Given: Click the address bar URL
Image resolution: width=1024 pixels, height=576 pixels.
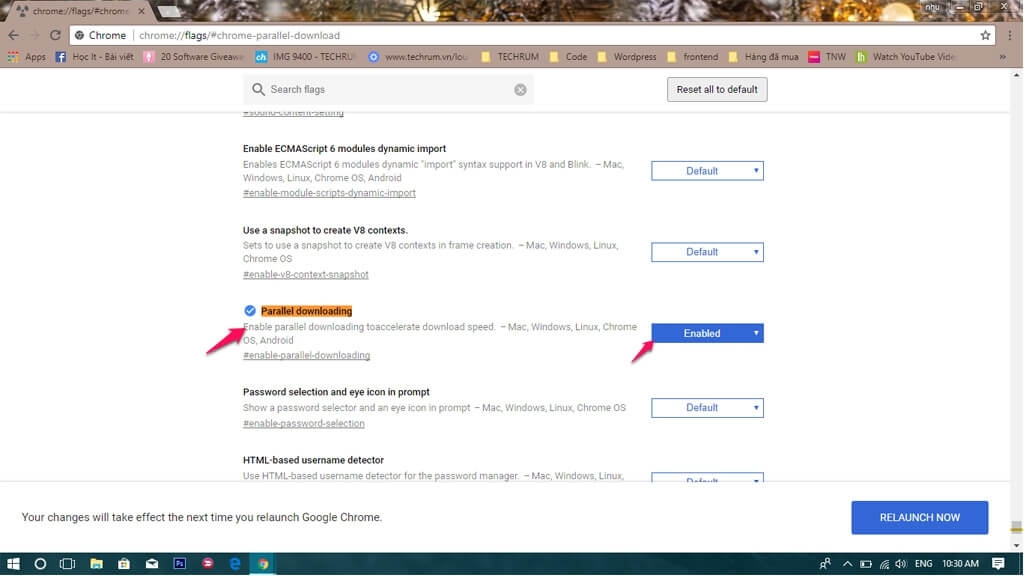Looking at the screenshot, I should (x=240, y=35).
